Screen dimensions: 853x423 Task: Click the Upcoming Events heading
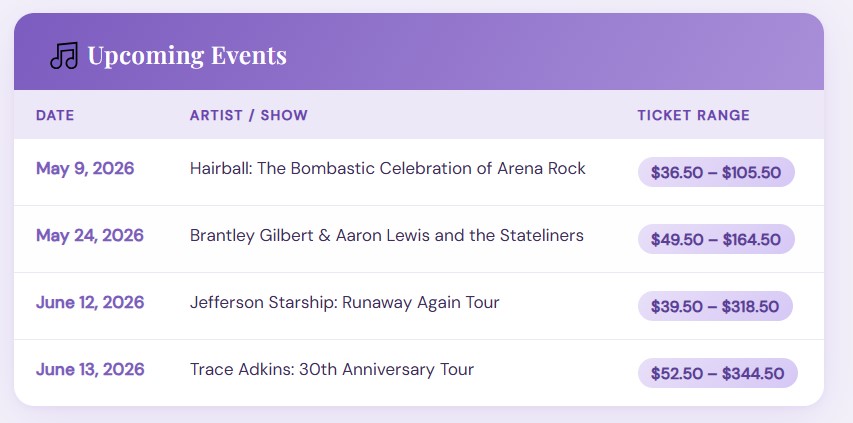click(x=187, y=56)
